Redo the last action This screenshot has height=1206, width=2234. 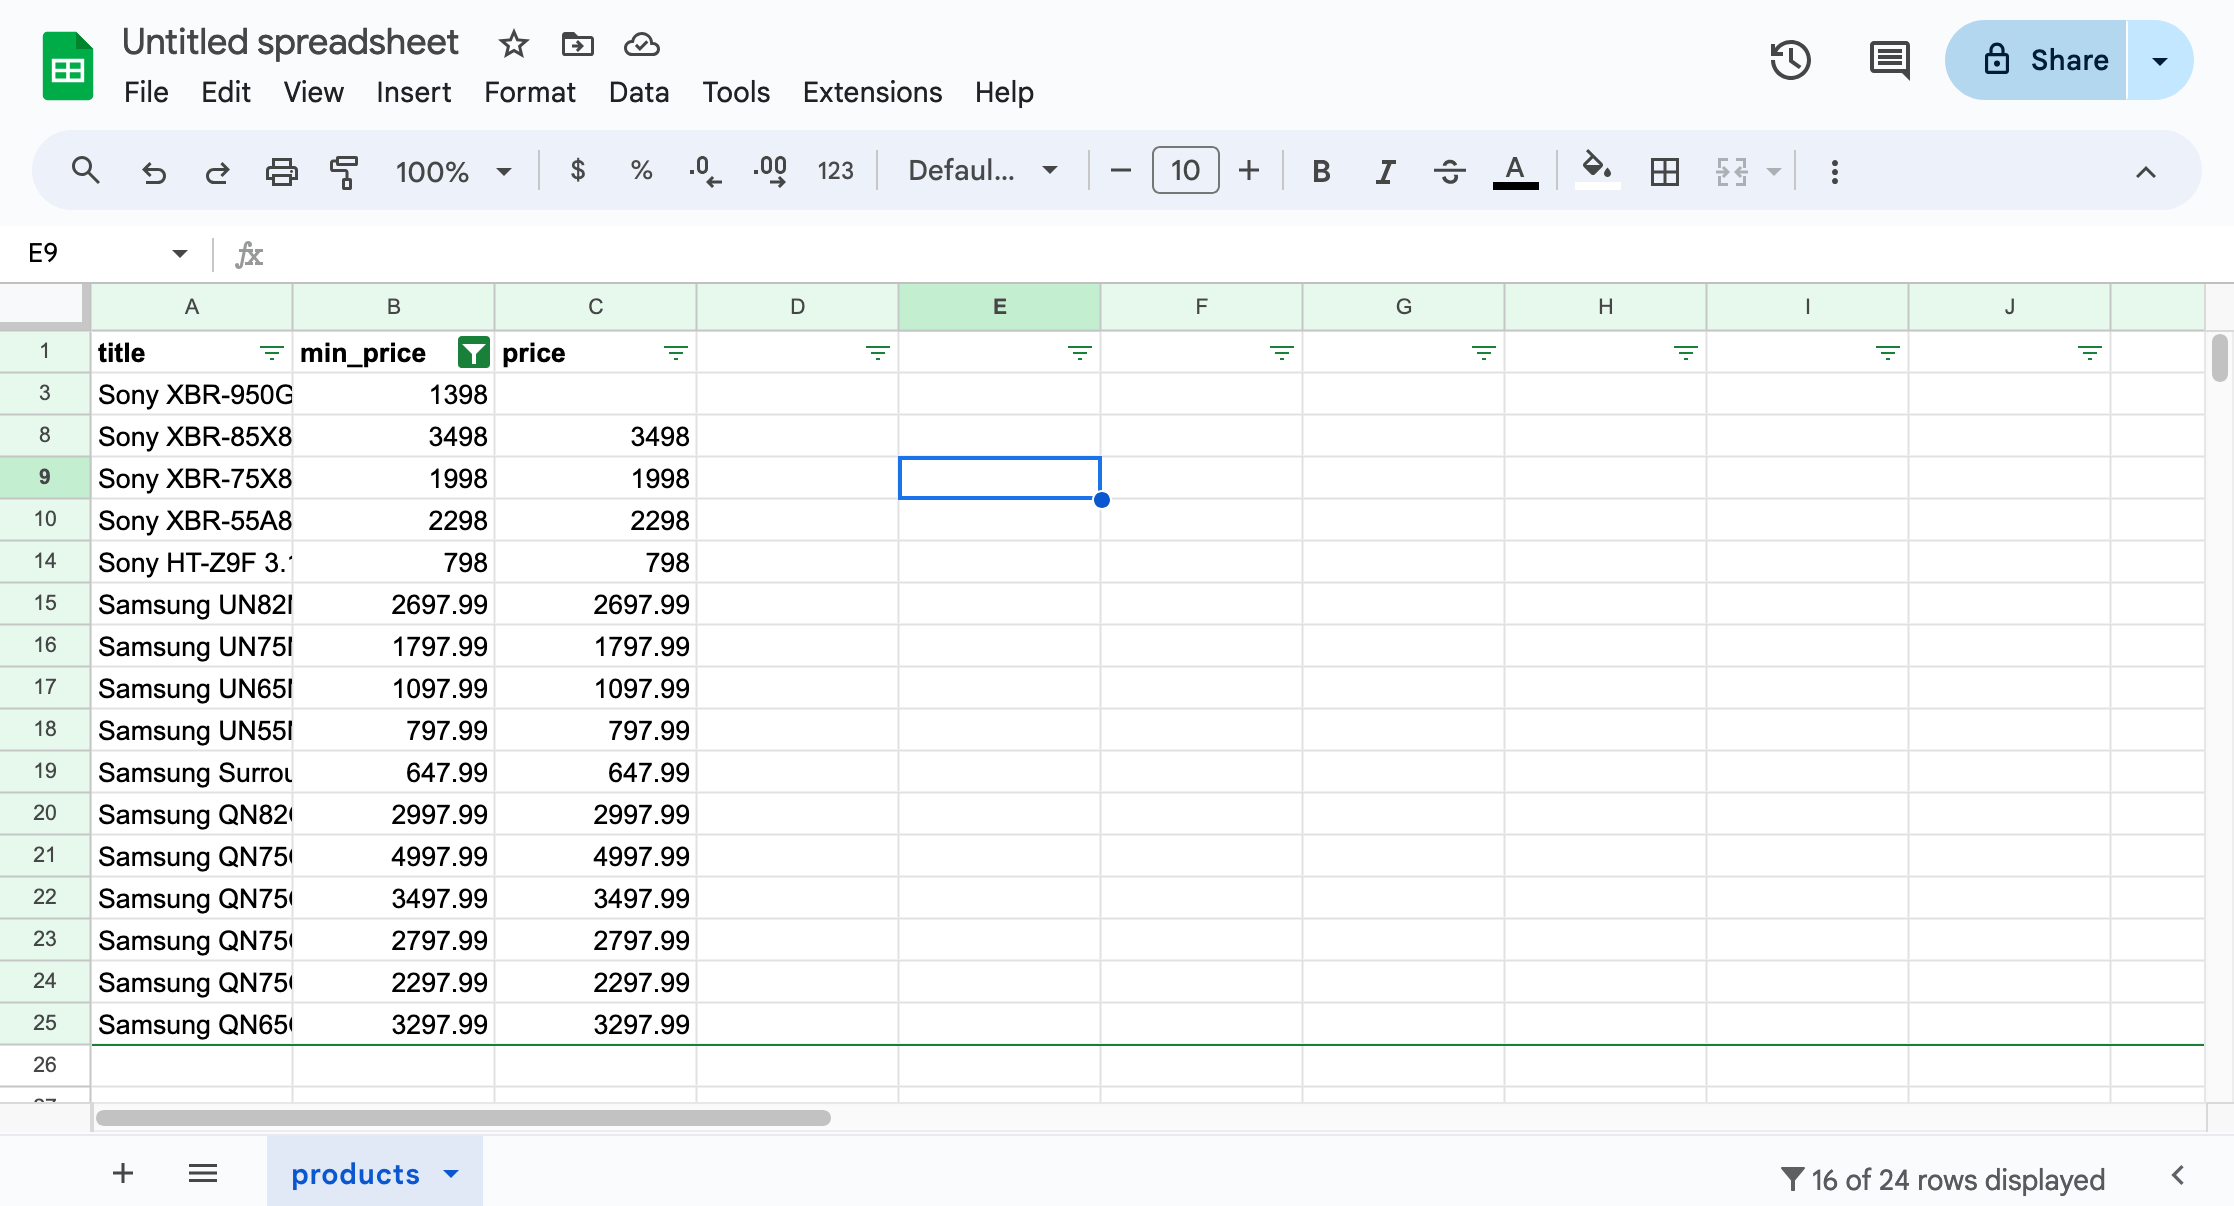point(217,170)
